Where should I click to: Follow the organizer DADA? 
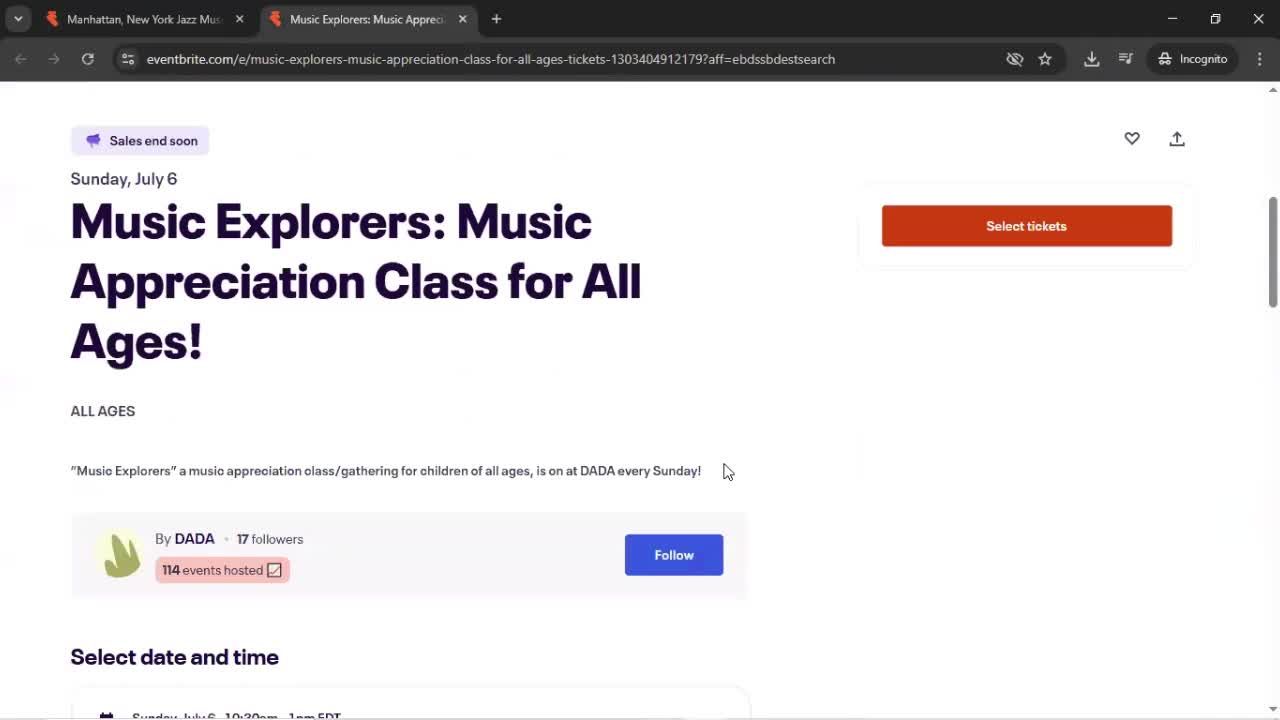[673, 555]
